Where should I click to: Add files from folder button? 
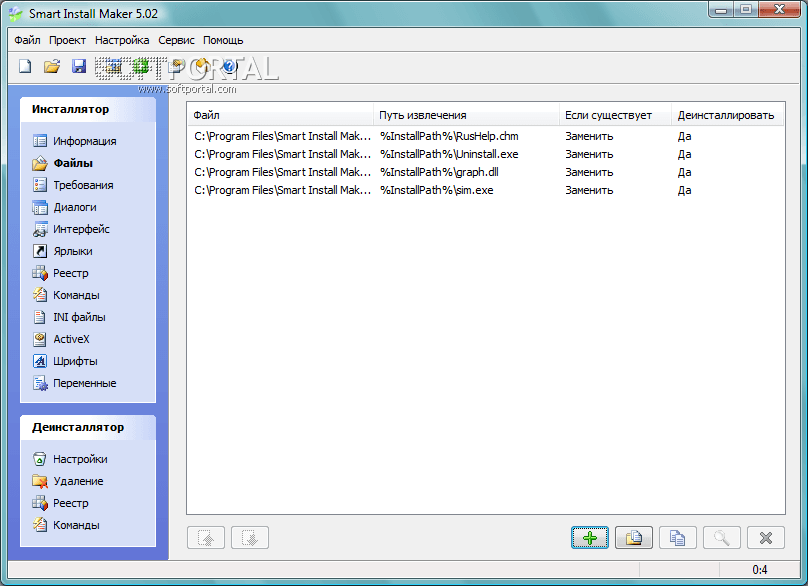tap(634, 538)
